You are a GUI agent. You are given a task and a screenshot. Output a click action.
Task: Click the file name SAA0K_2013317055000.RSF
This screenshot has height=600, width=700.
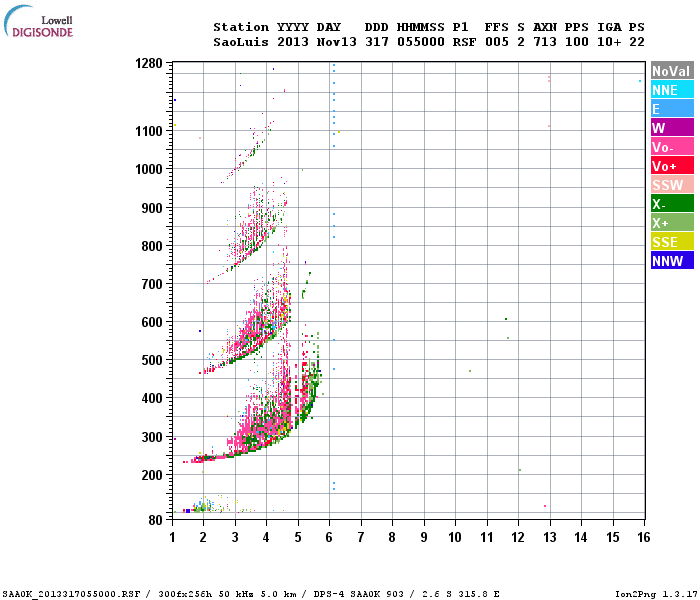pos(71,594)
